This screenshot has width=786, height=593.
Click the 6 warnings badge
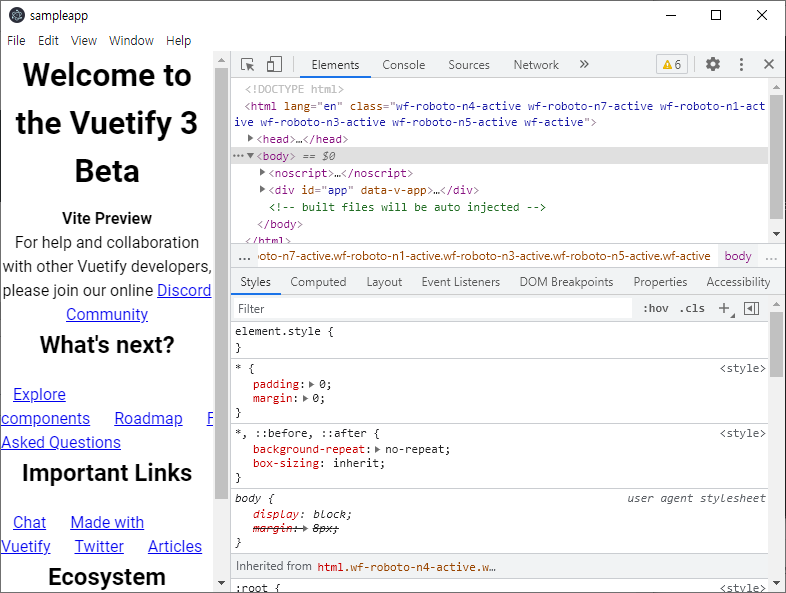coord(672,64)
